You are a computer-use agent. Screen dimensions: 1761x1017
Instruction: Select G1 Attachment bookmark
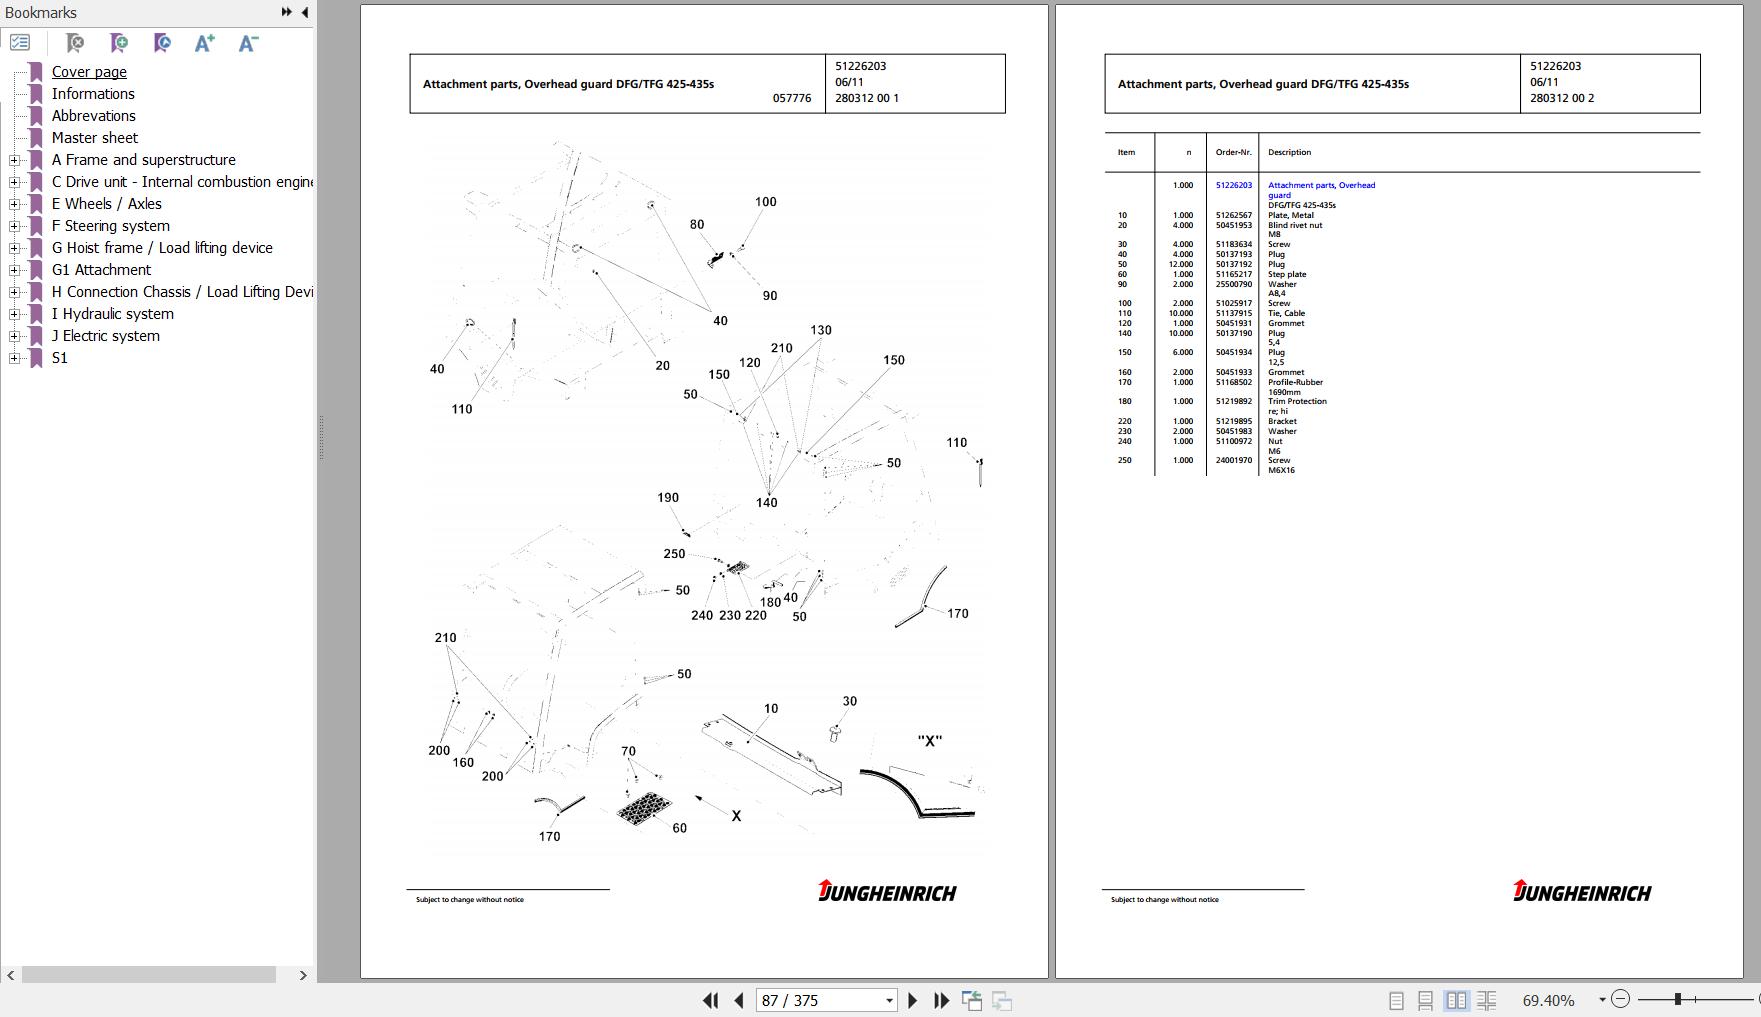click(101, 270)
